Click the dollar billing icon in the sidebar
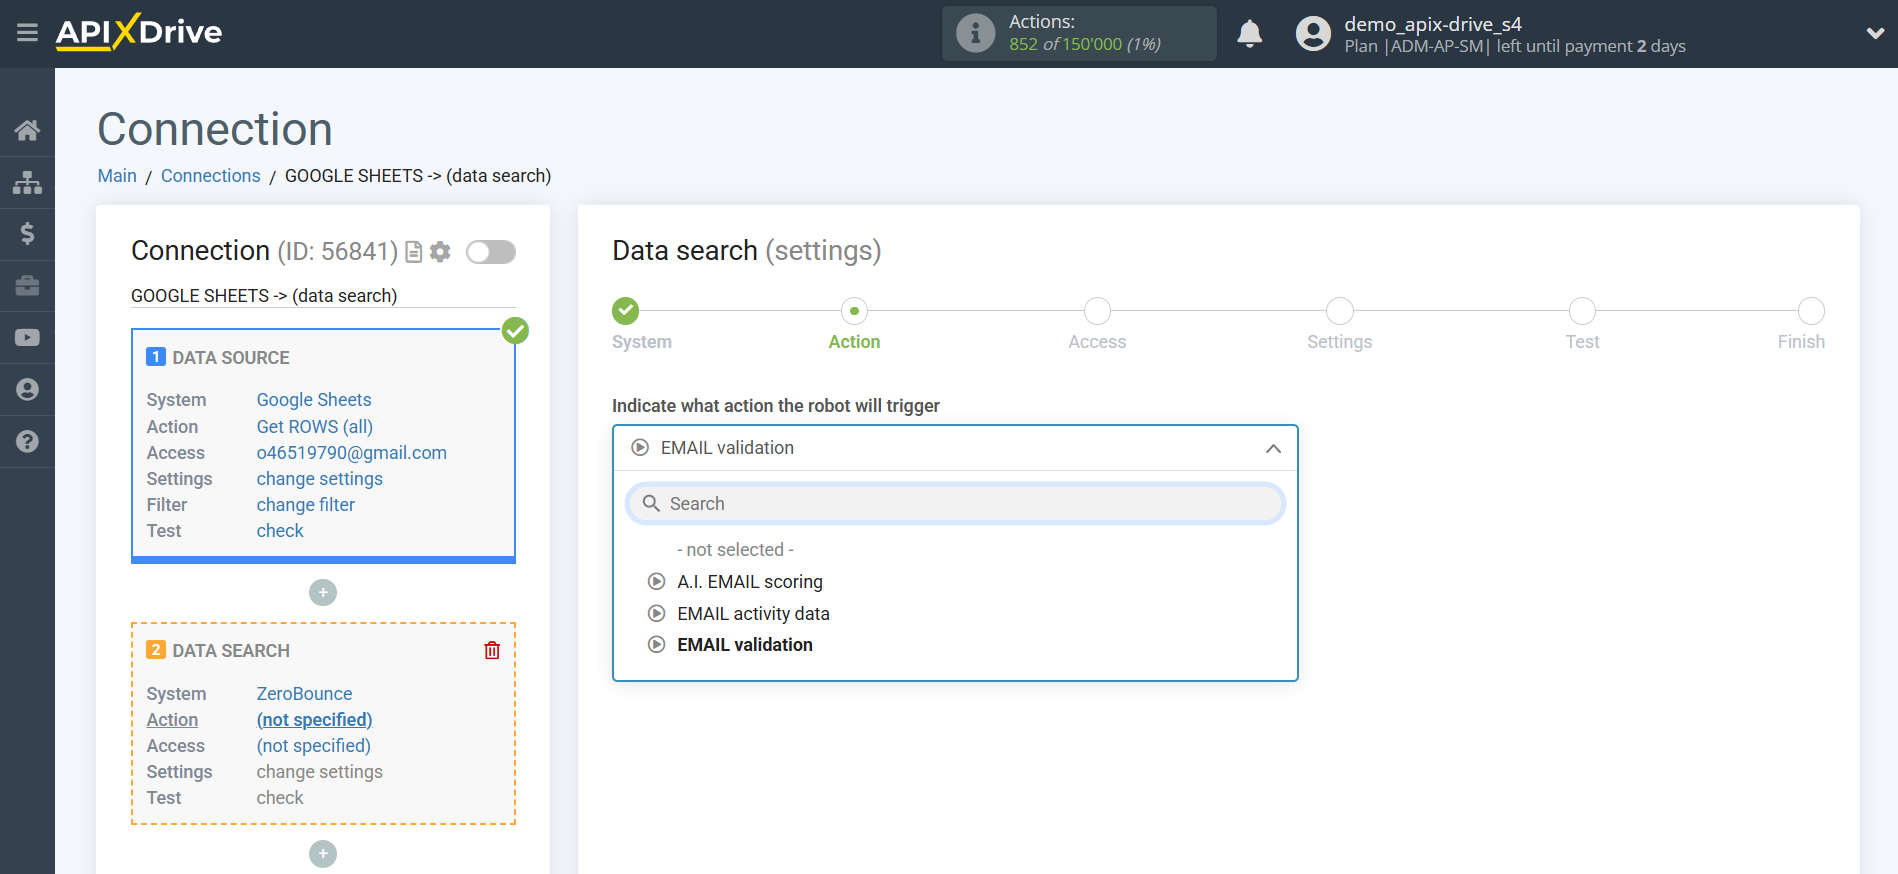 (27, 234)
